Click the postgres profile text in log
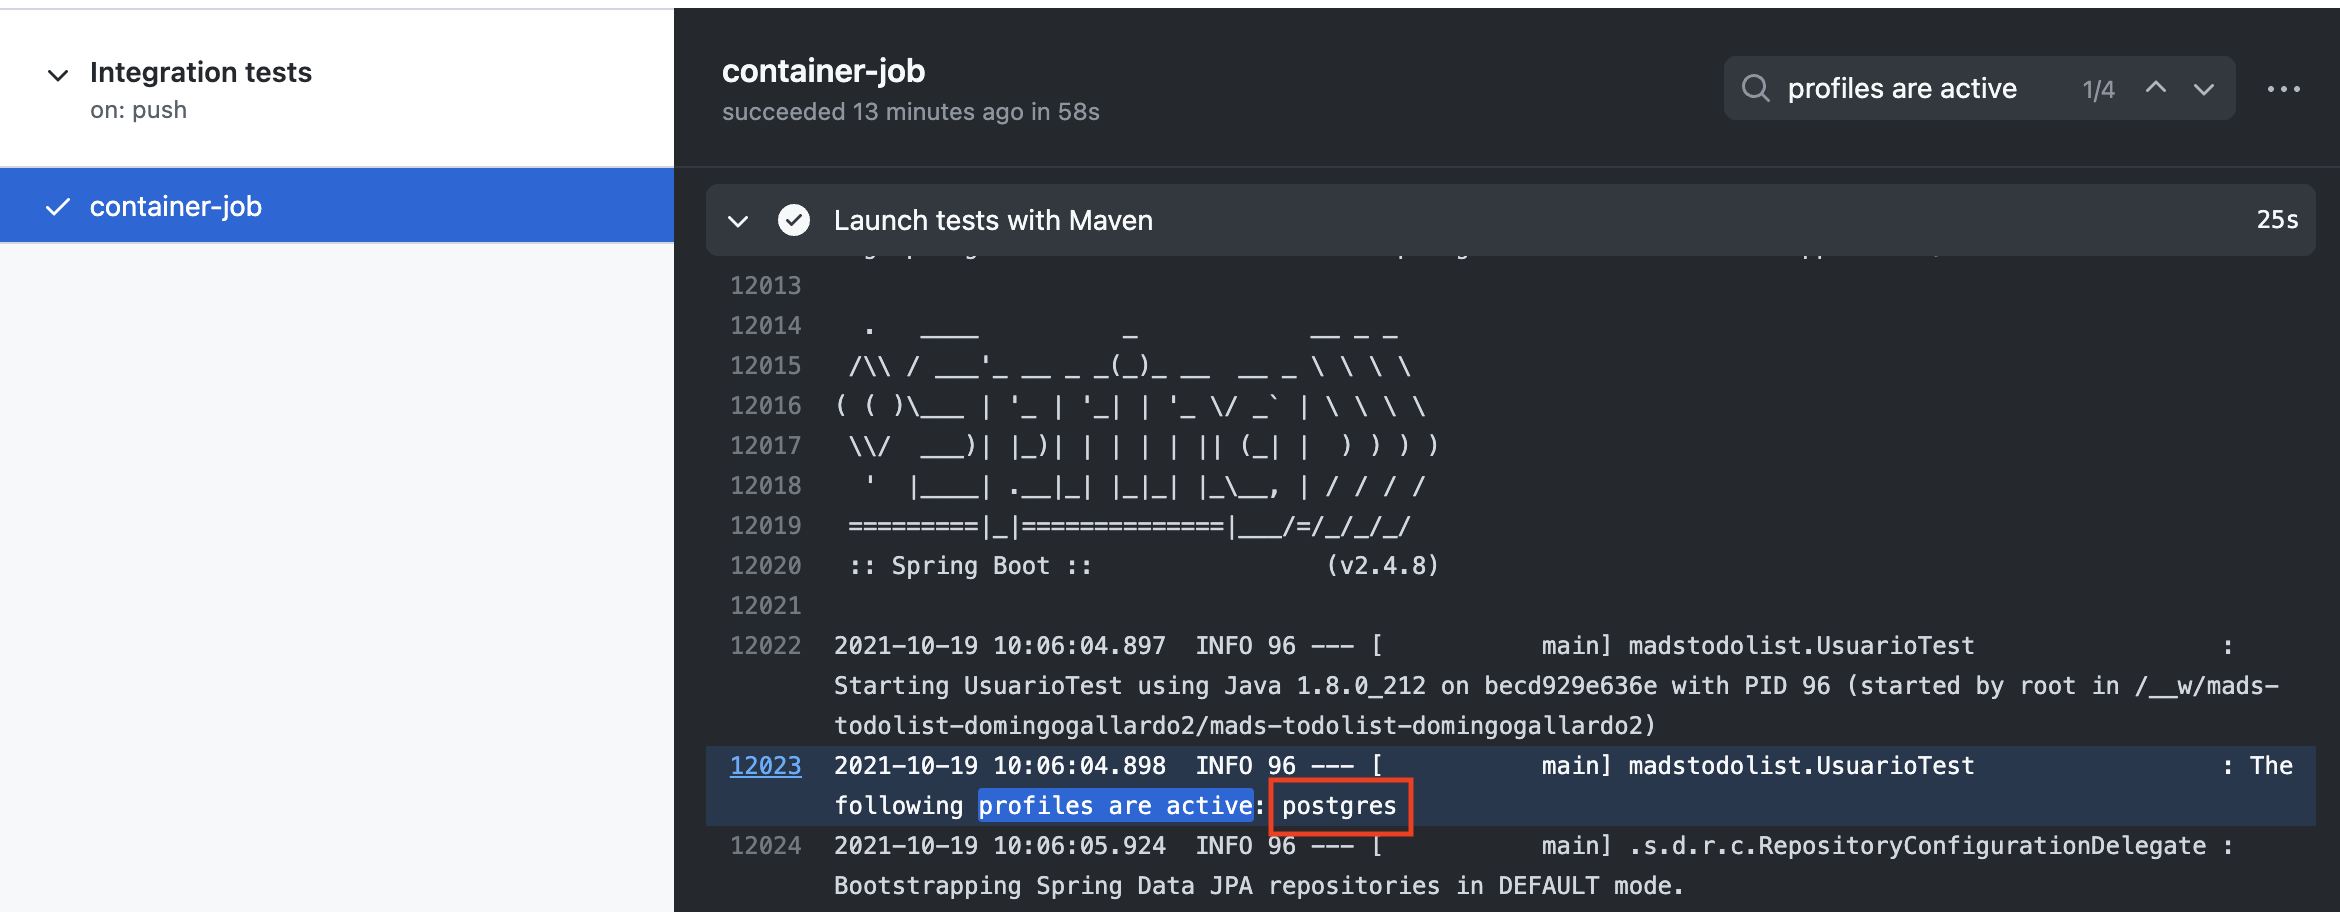Image resolution: width=2340 pixels, height=912 pixels. (x=1339, y=806)
